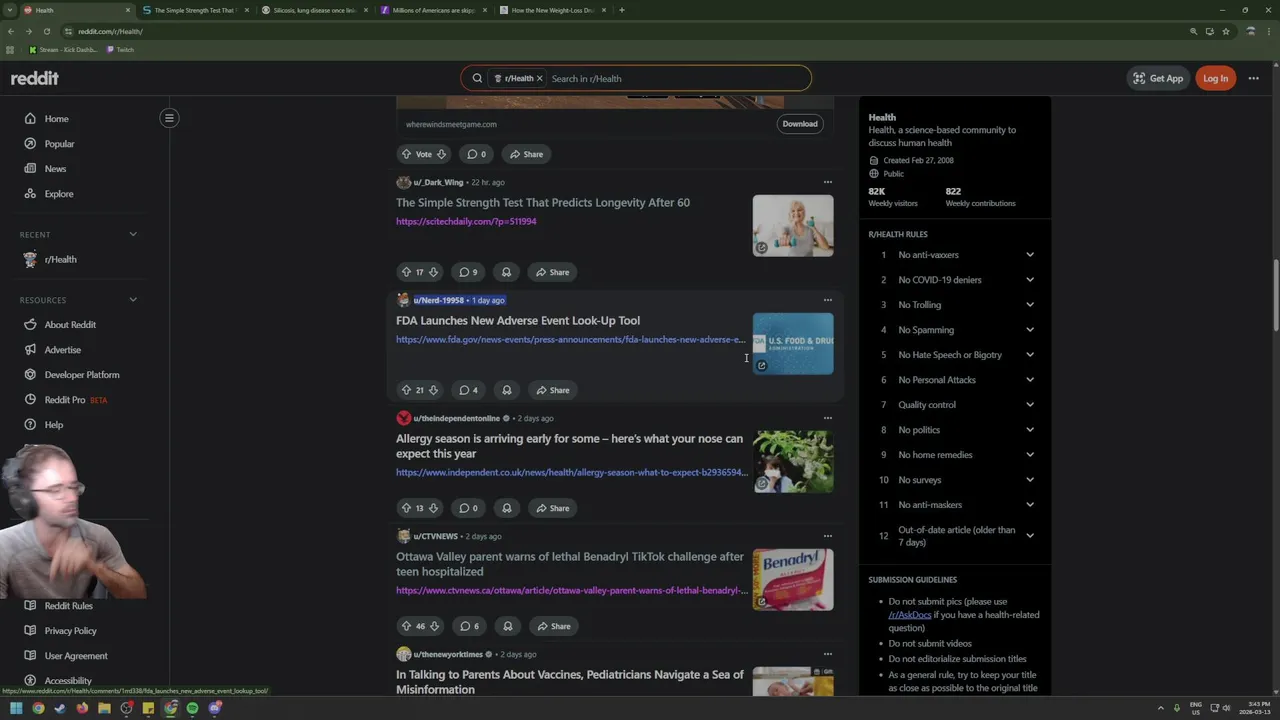The height and width of the screenshot is (720, 1280).
Task: Open Windows Start menu on taskbar
Action: [16, 708]
